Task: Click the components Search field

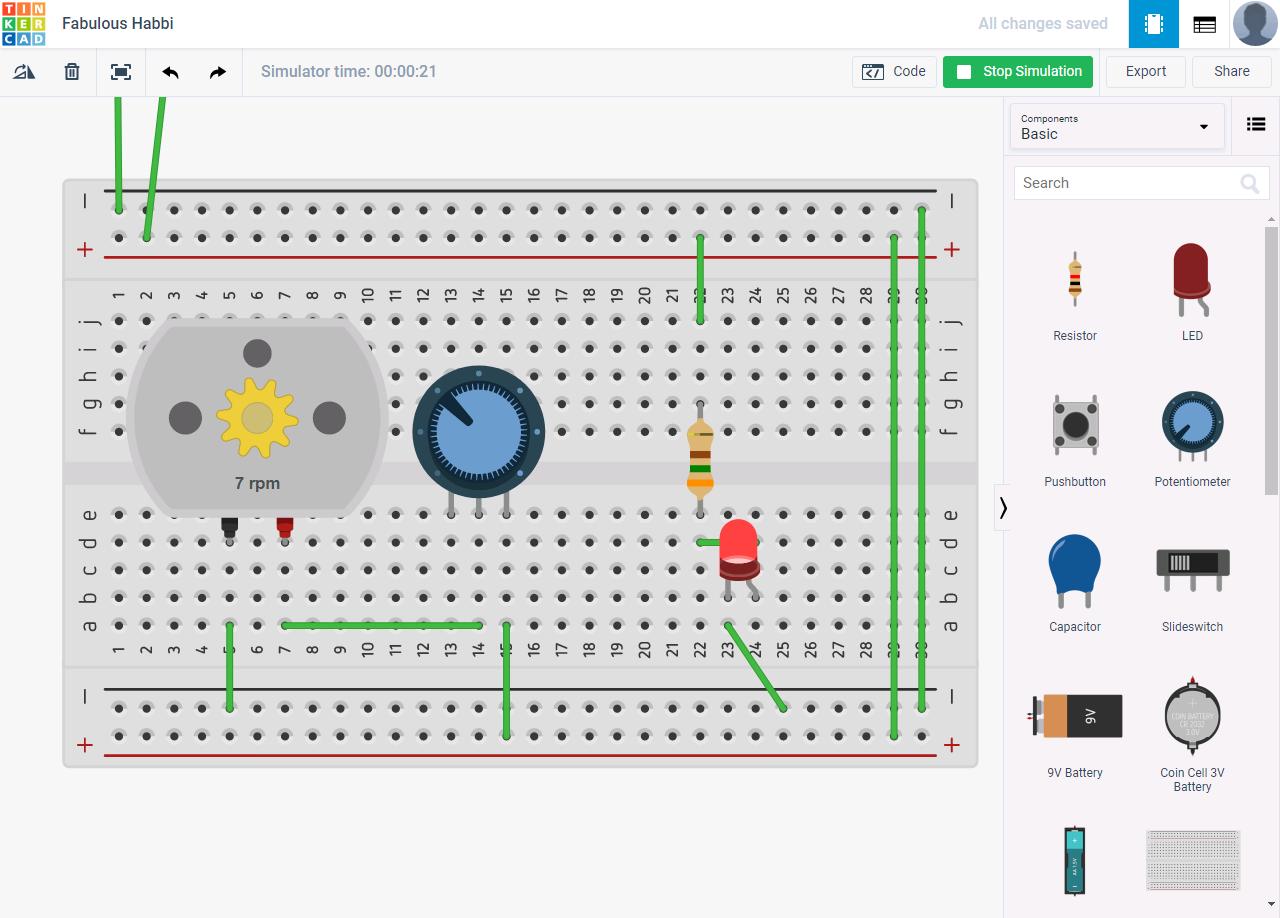Action: coord(1130,183)
